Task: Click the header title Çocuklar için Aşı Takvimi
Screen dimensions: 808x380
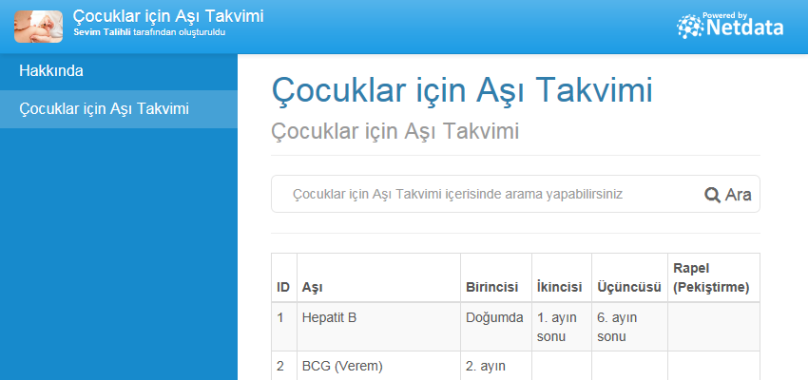Action: 168,16
